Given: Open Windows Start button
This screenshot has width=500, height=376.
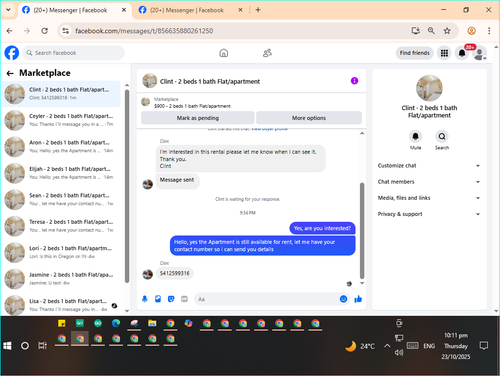Looking at the screenshot, I should click(x=7, y=346).
